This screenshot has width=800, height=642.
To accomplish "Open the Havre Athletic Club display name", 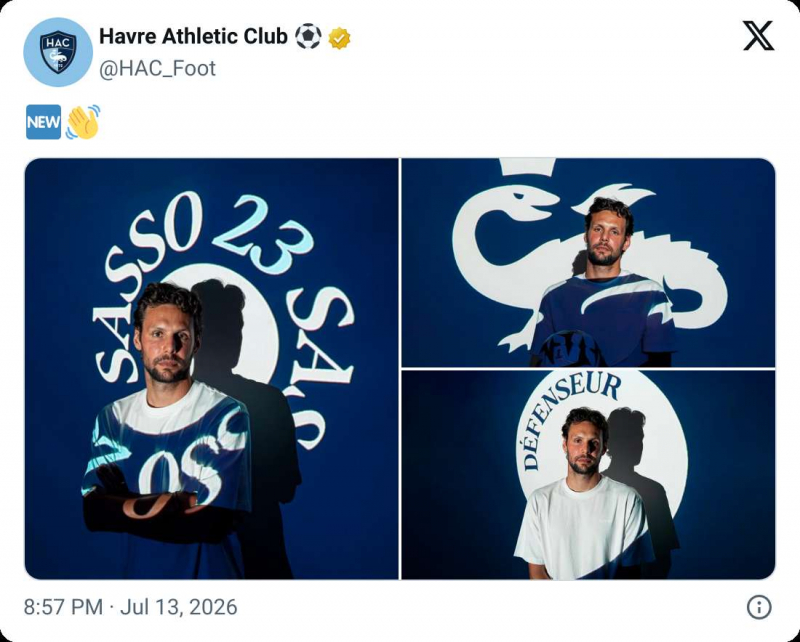I will point(193,36).
